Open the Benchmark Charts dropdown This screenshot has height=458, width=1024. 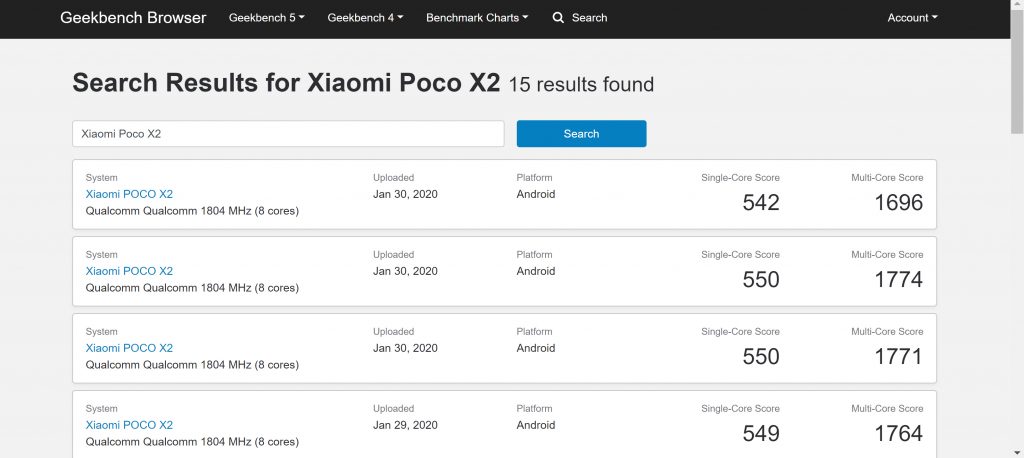click(477, 18)
